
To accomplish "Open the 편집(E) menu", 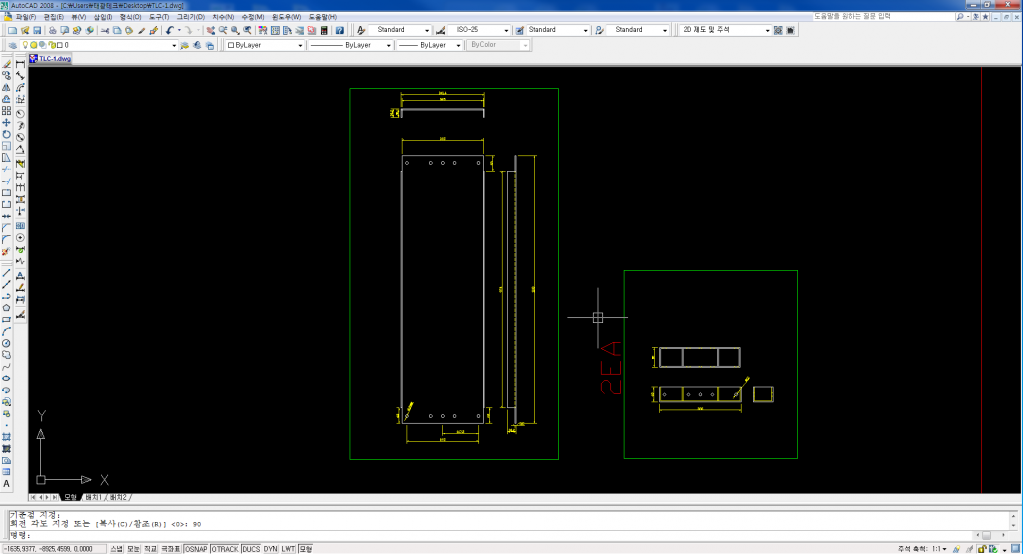I will [53, 17].
